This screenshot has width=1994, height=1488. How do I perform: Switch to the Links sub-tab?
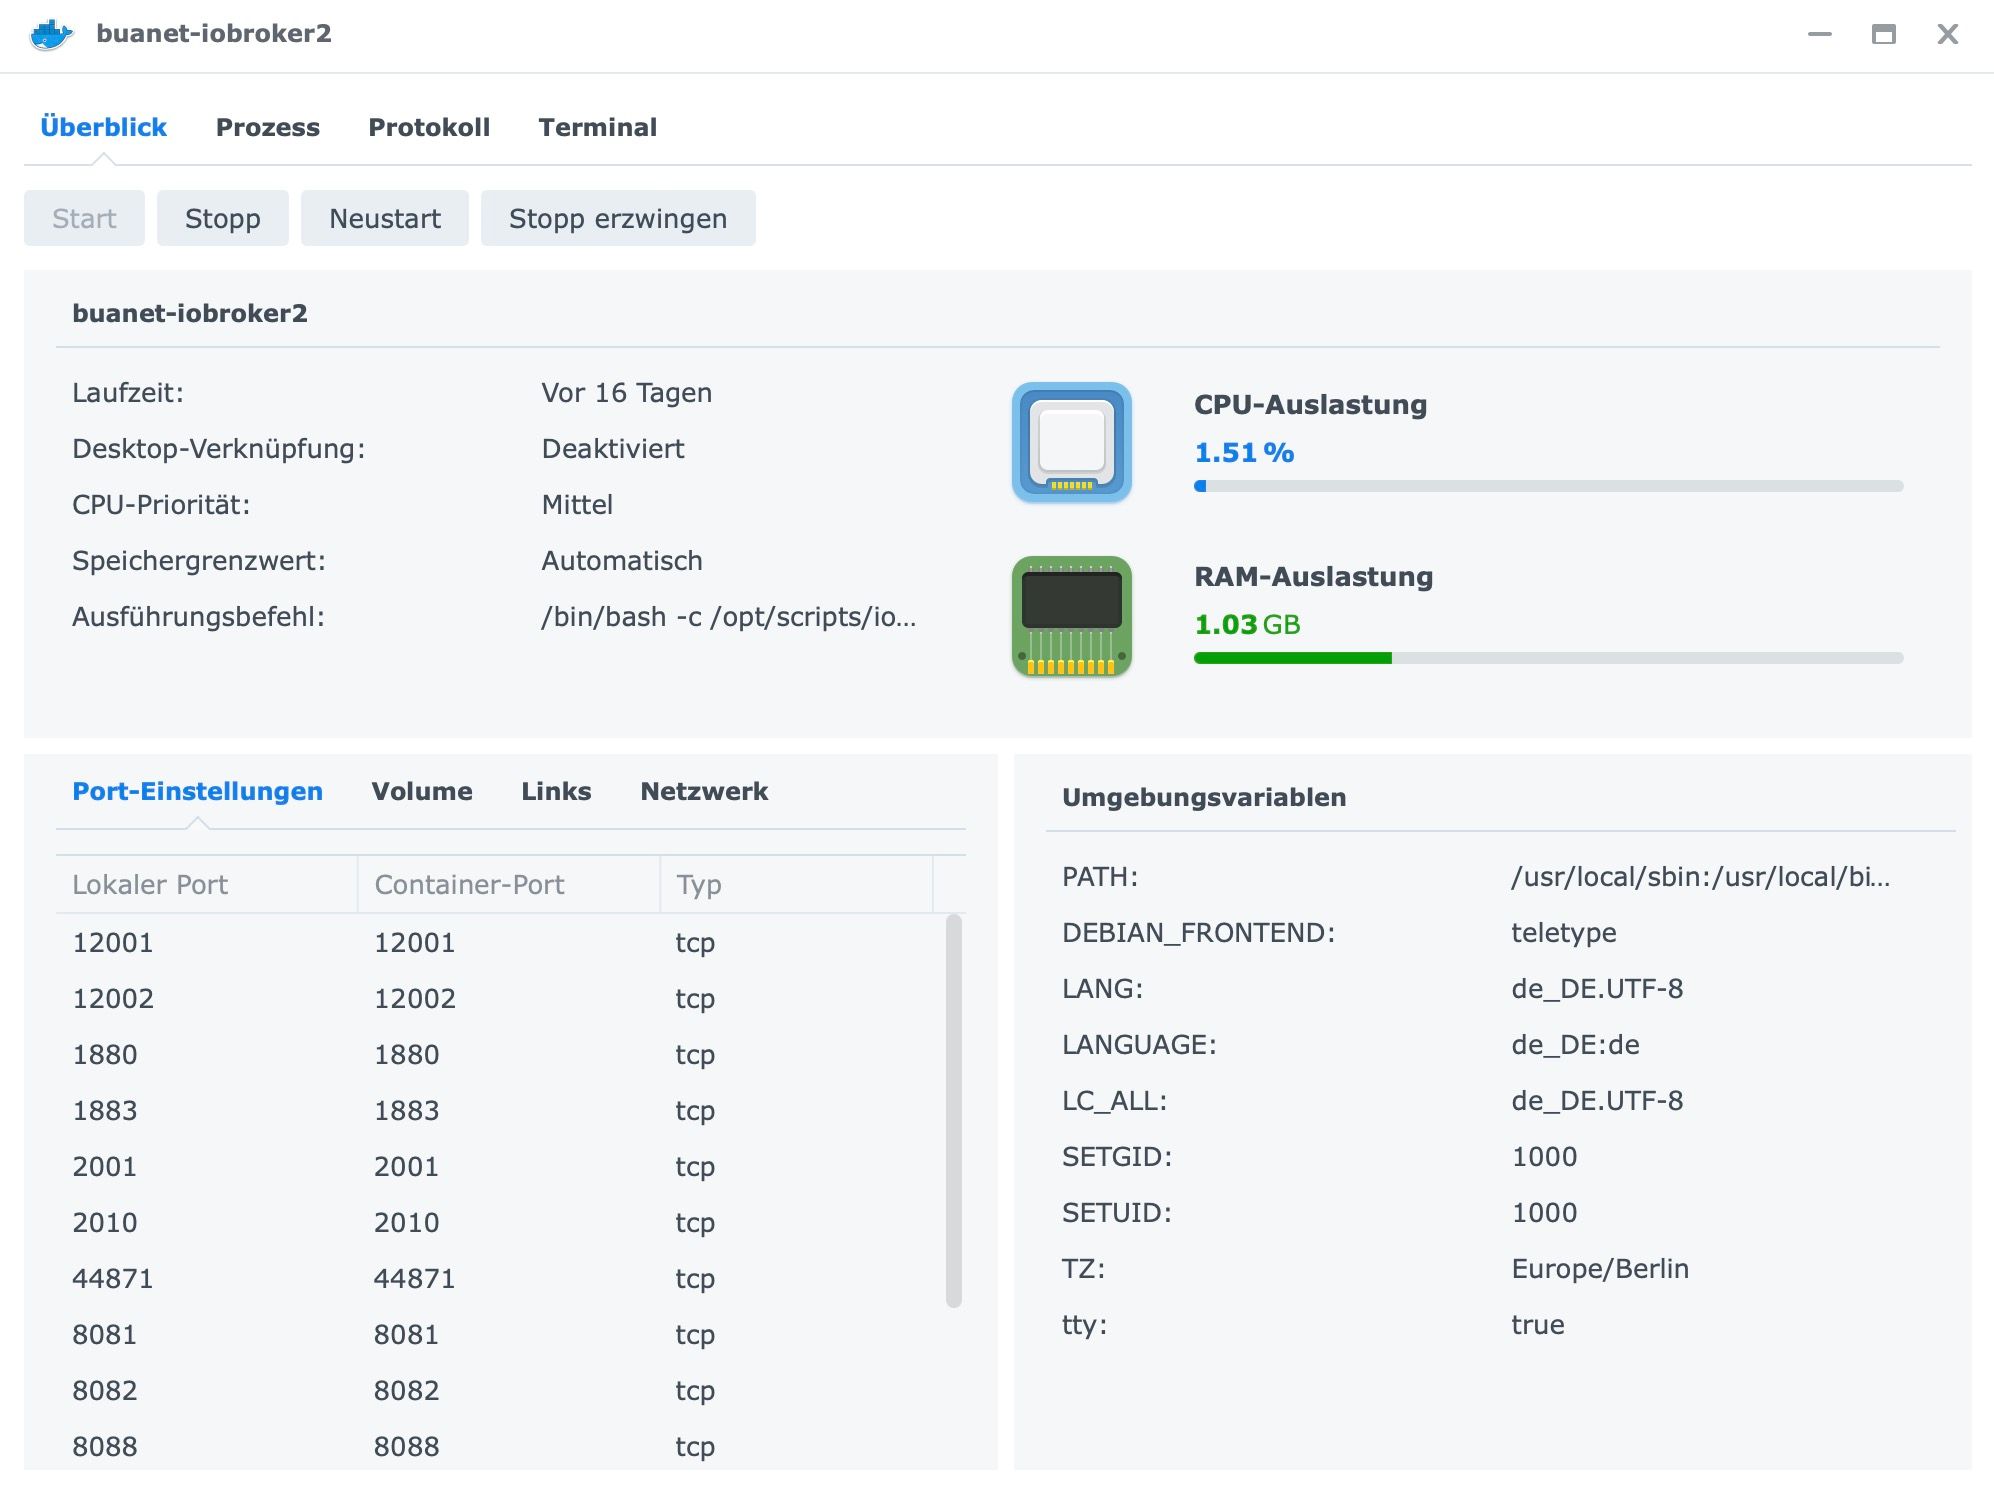coord(556,791)
